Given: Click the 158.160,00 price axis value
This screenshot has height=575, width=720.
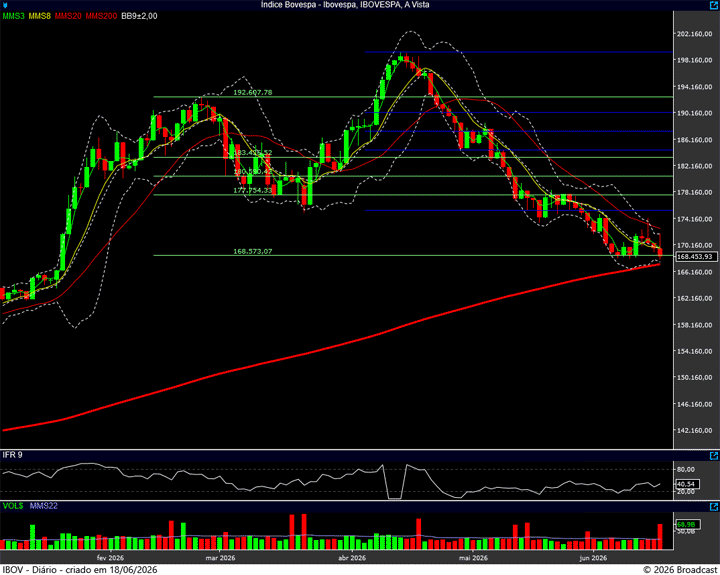Looking at the screenshot, I should point(694,325).
